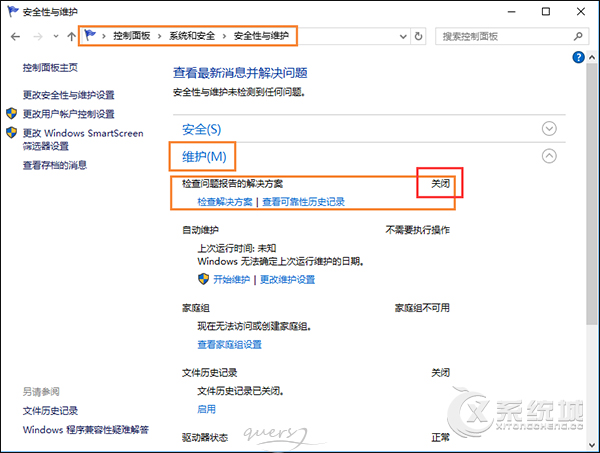600x453 pixels.
Task: Open 更改用户帐户控制设置 link
Action: coord(68,114)
